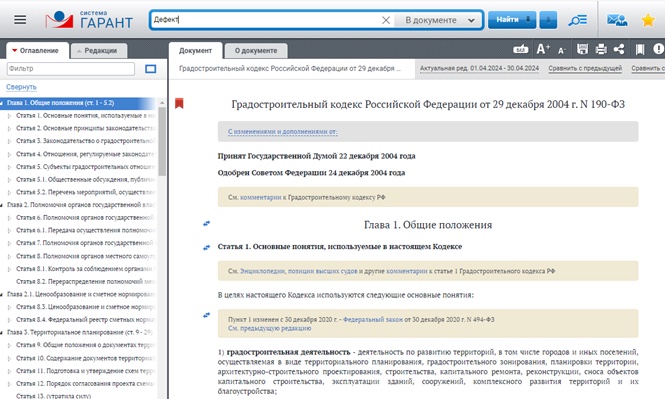Open the 'Федеральный закон' link from 30 декабря 2020
665x399 pixels.
pos(373,319)
